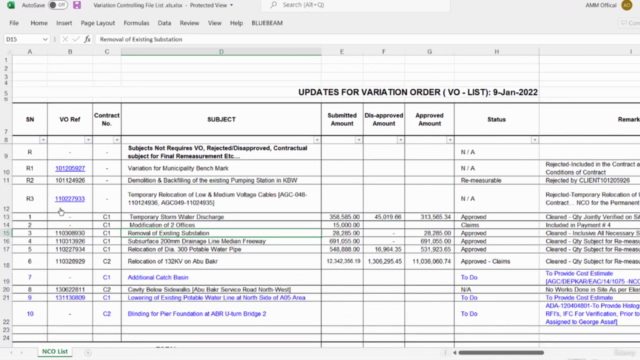Viewport: 640px width, 360px height.
Task: Open the Formulas tab
Action: coord(136,23)
